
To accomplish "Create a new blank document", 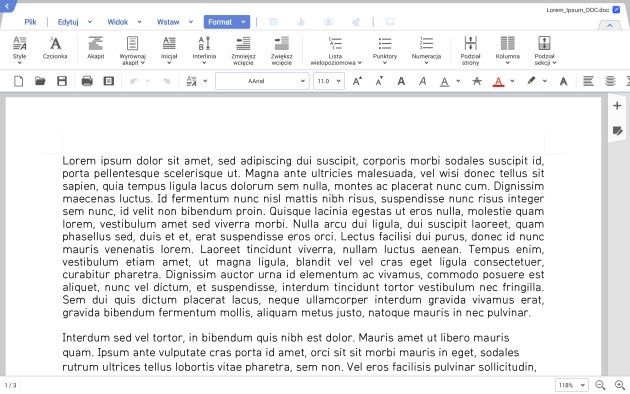I will pos(18,81).
